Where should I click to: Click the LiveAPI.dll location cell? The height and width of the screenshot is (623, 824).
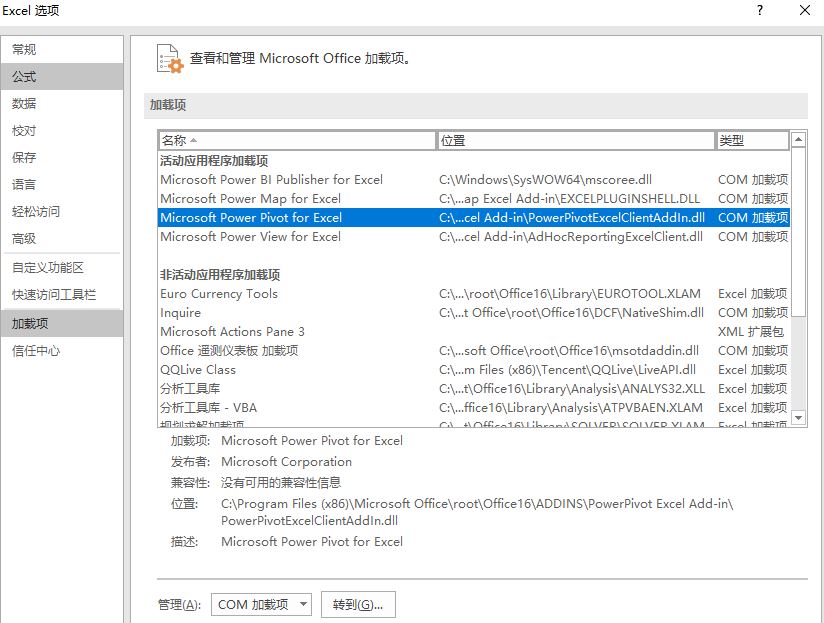coord(568,370)
